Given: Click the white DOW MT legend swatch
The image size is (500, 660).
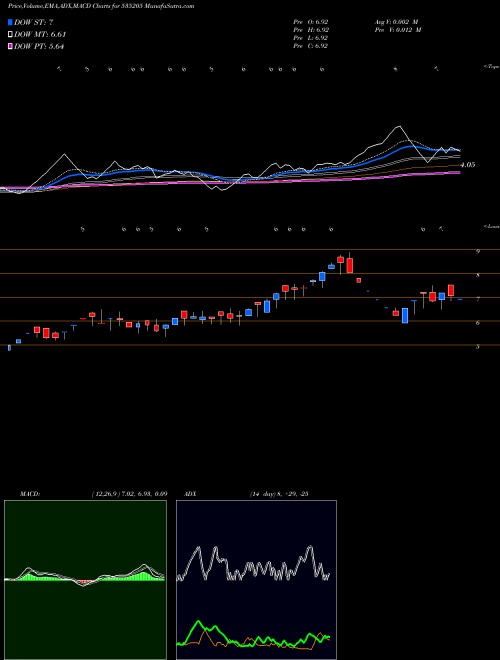Looking at the screenshot, I should coord(10,35).
